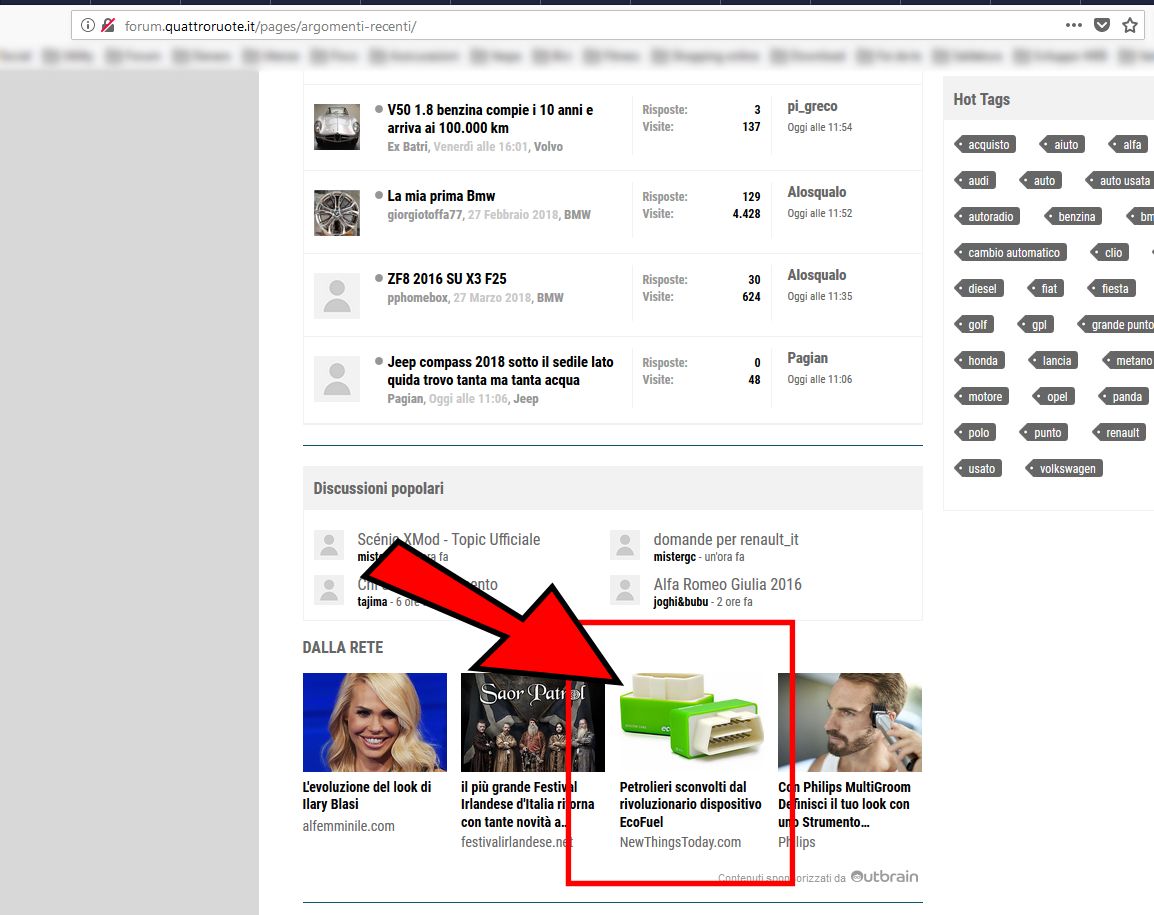Open BMW forum link in giorgiotoffa77 row
The width and height of the screenshot is (1154, 915).
(577, 215)
